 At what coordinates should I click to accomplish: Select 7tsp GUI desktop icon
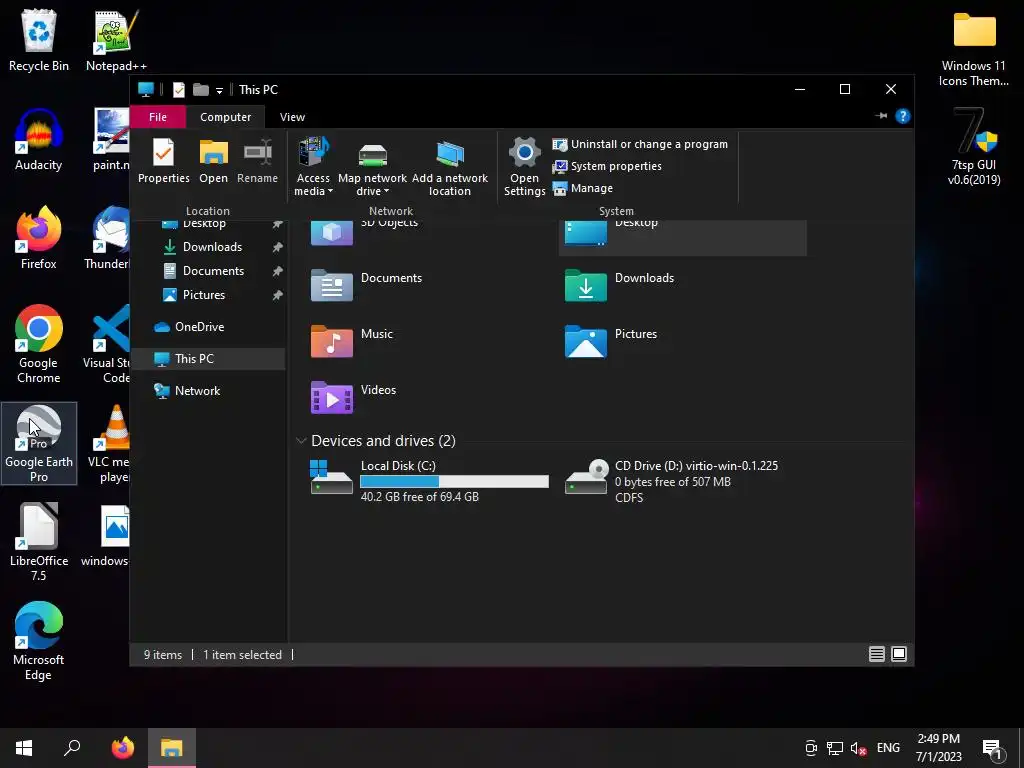(974, 148)
